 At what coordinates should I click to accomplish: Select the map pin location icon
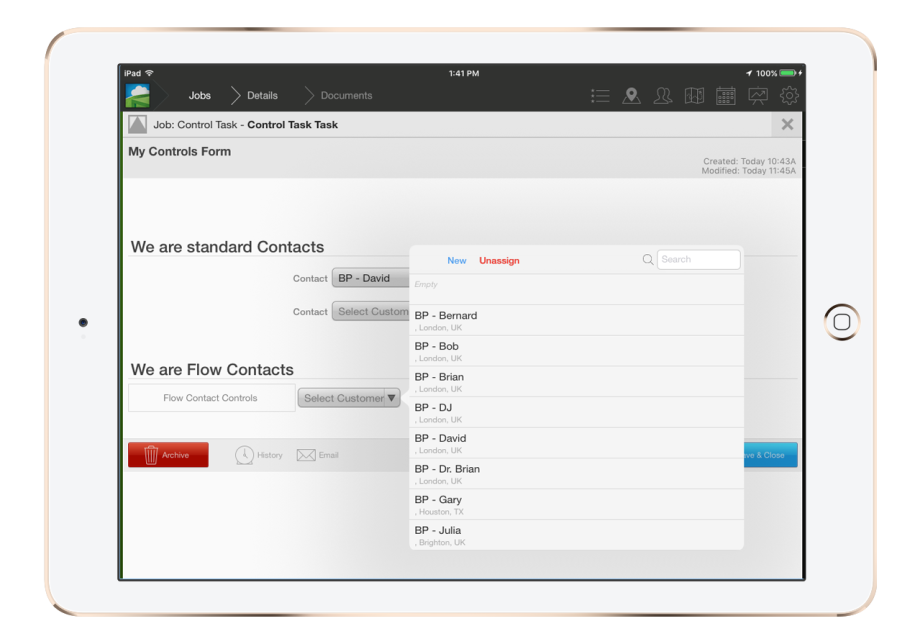[x=631, y=95]
